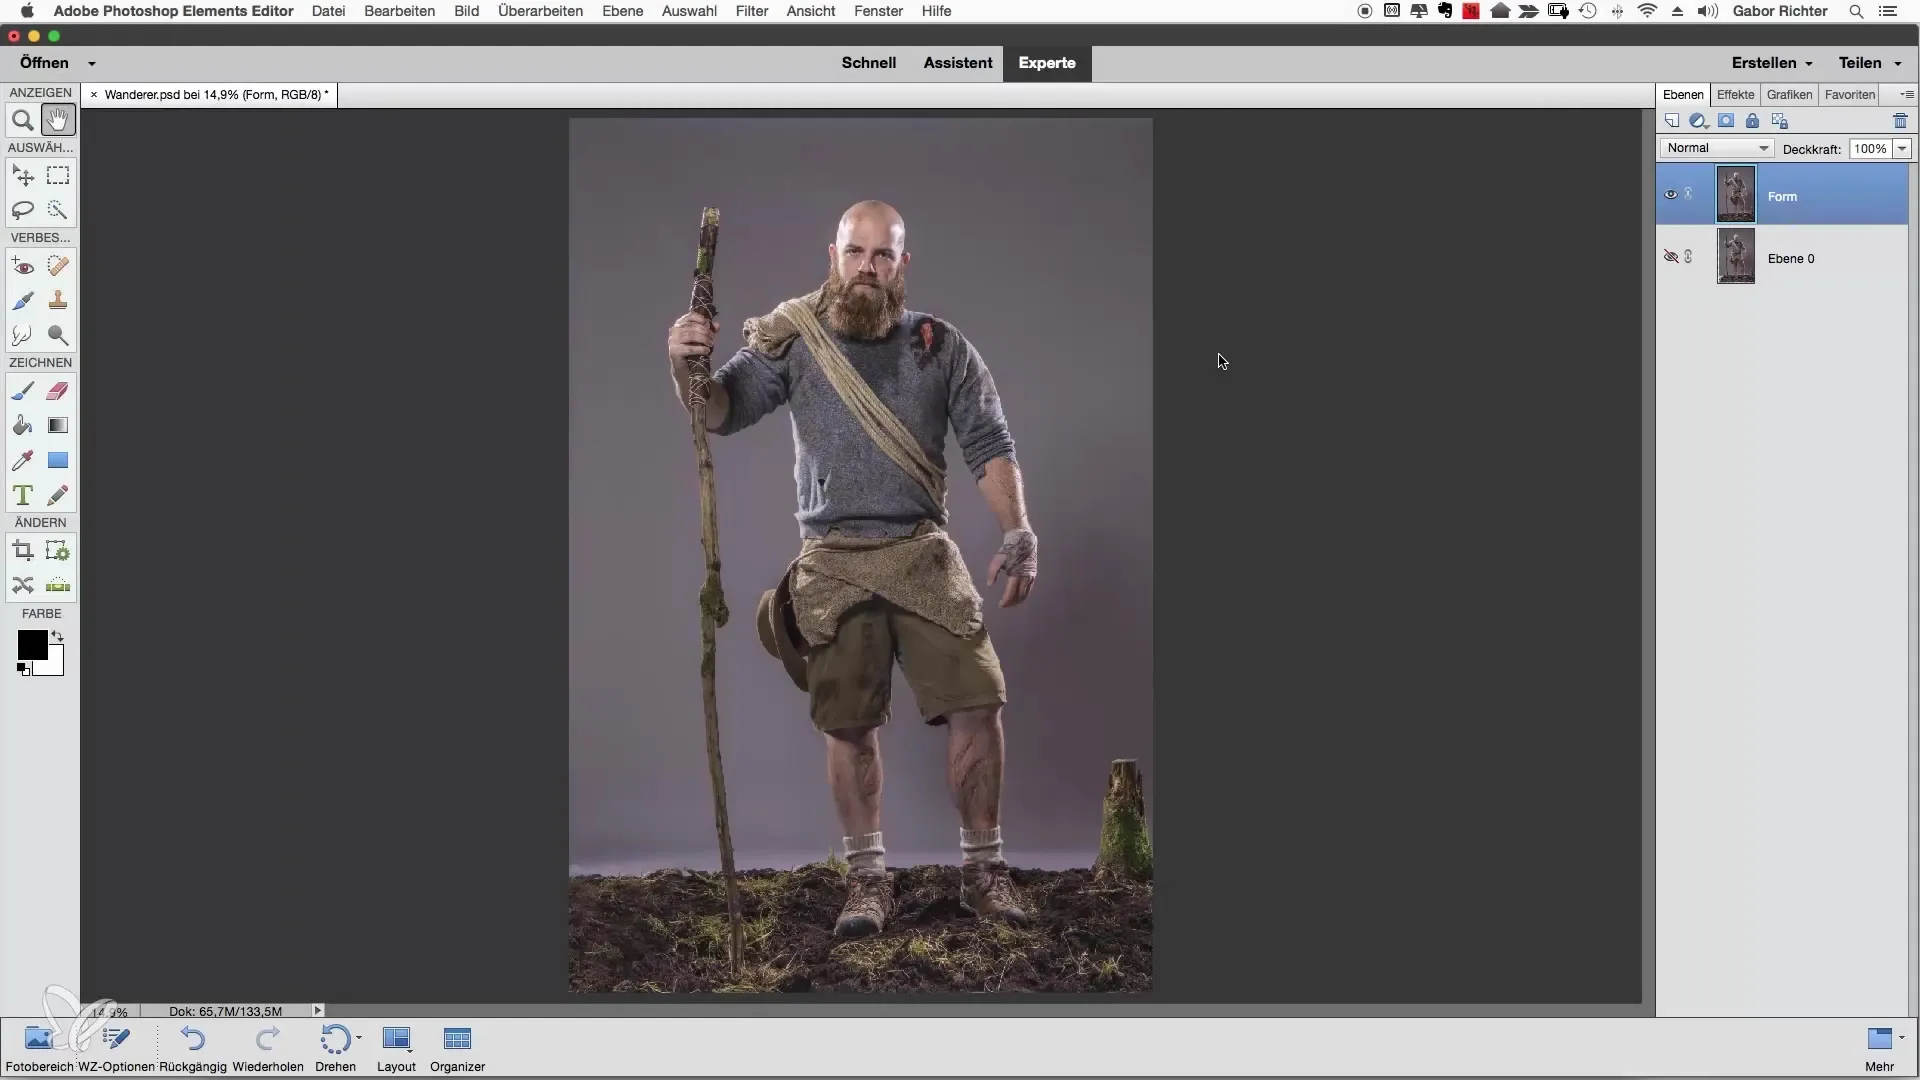Click the Rückgängig undo button
1920x1080 pixels.
[x=193, y=1047]
